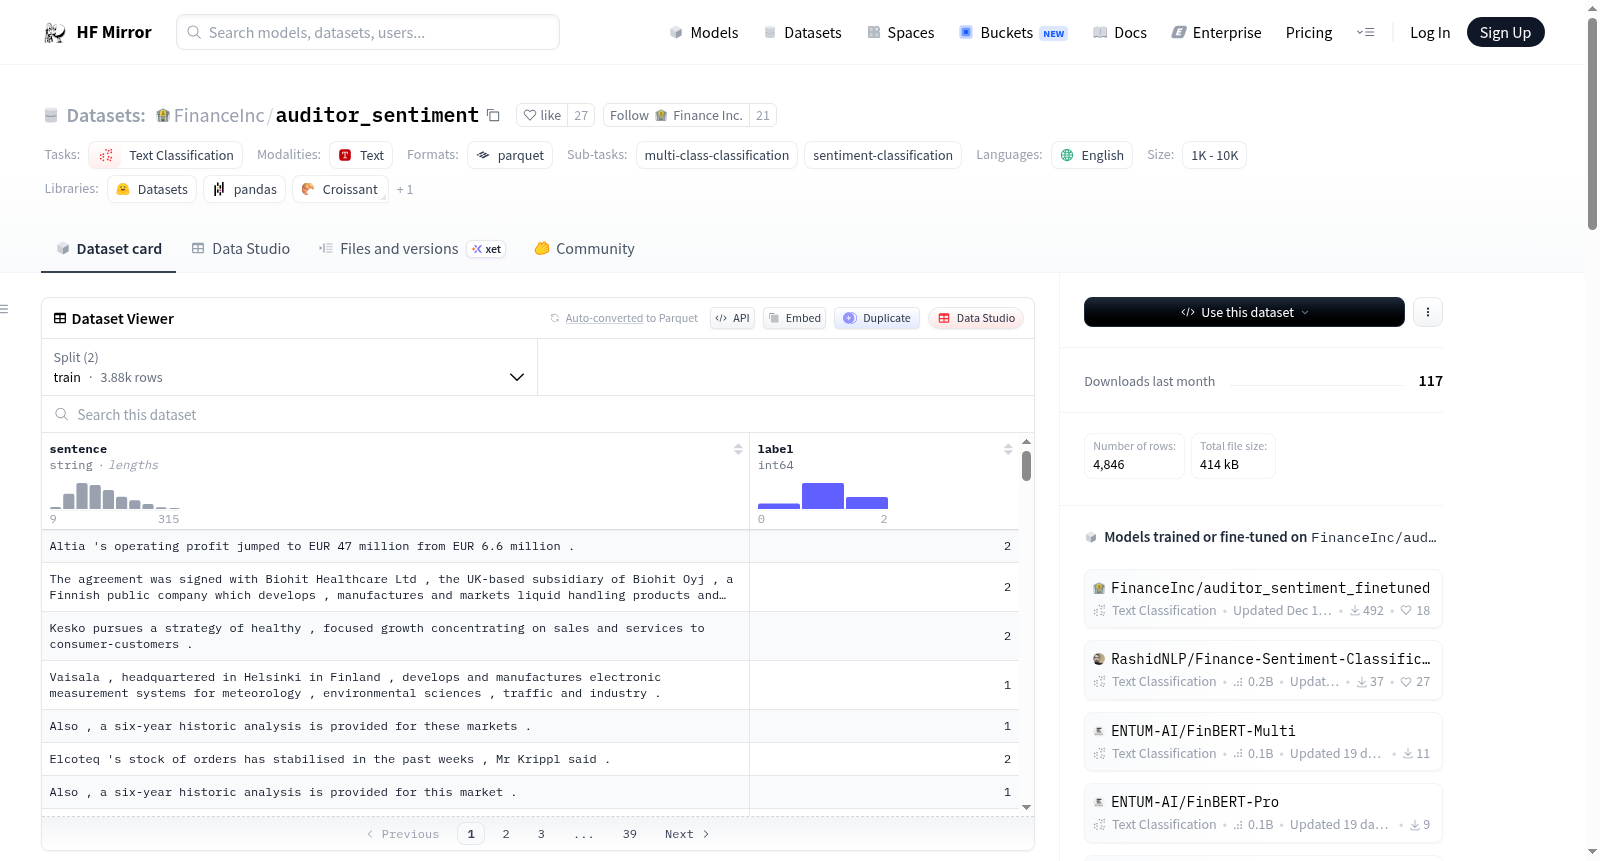Expand the Split train dropdown
The height and width of the screenshot is (861, 1600).
tap(289, 367)
